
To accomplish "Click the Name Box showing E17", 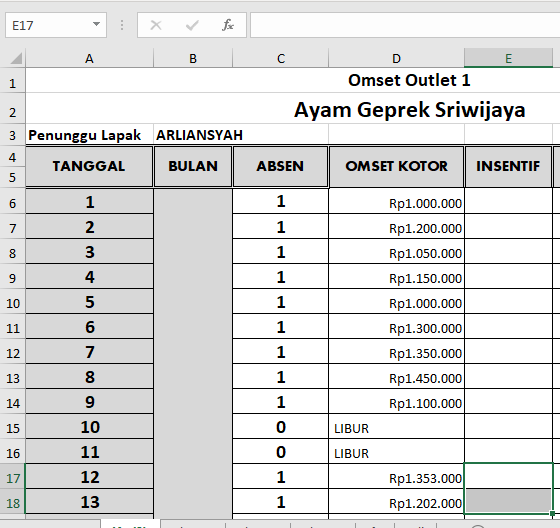I will (x=56, y=25).
